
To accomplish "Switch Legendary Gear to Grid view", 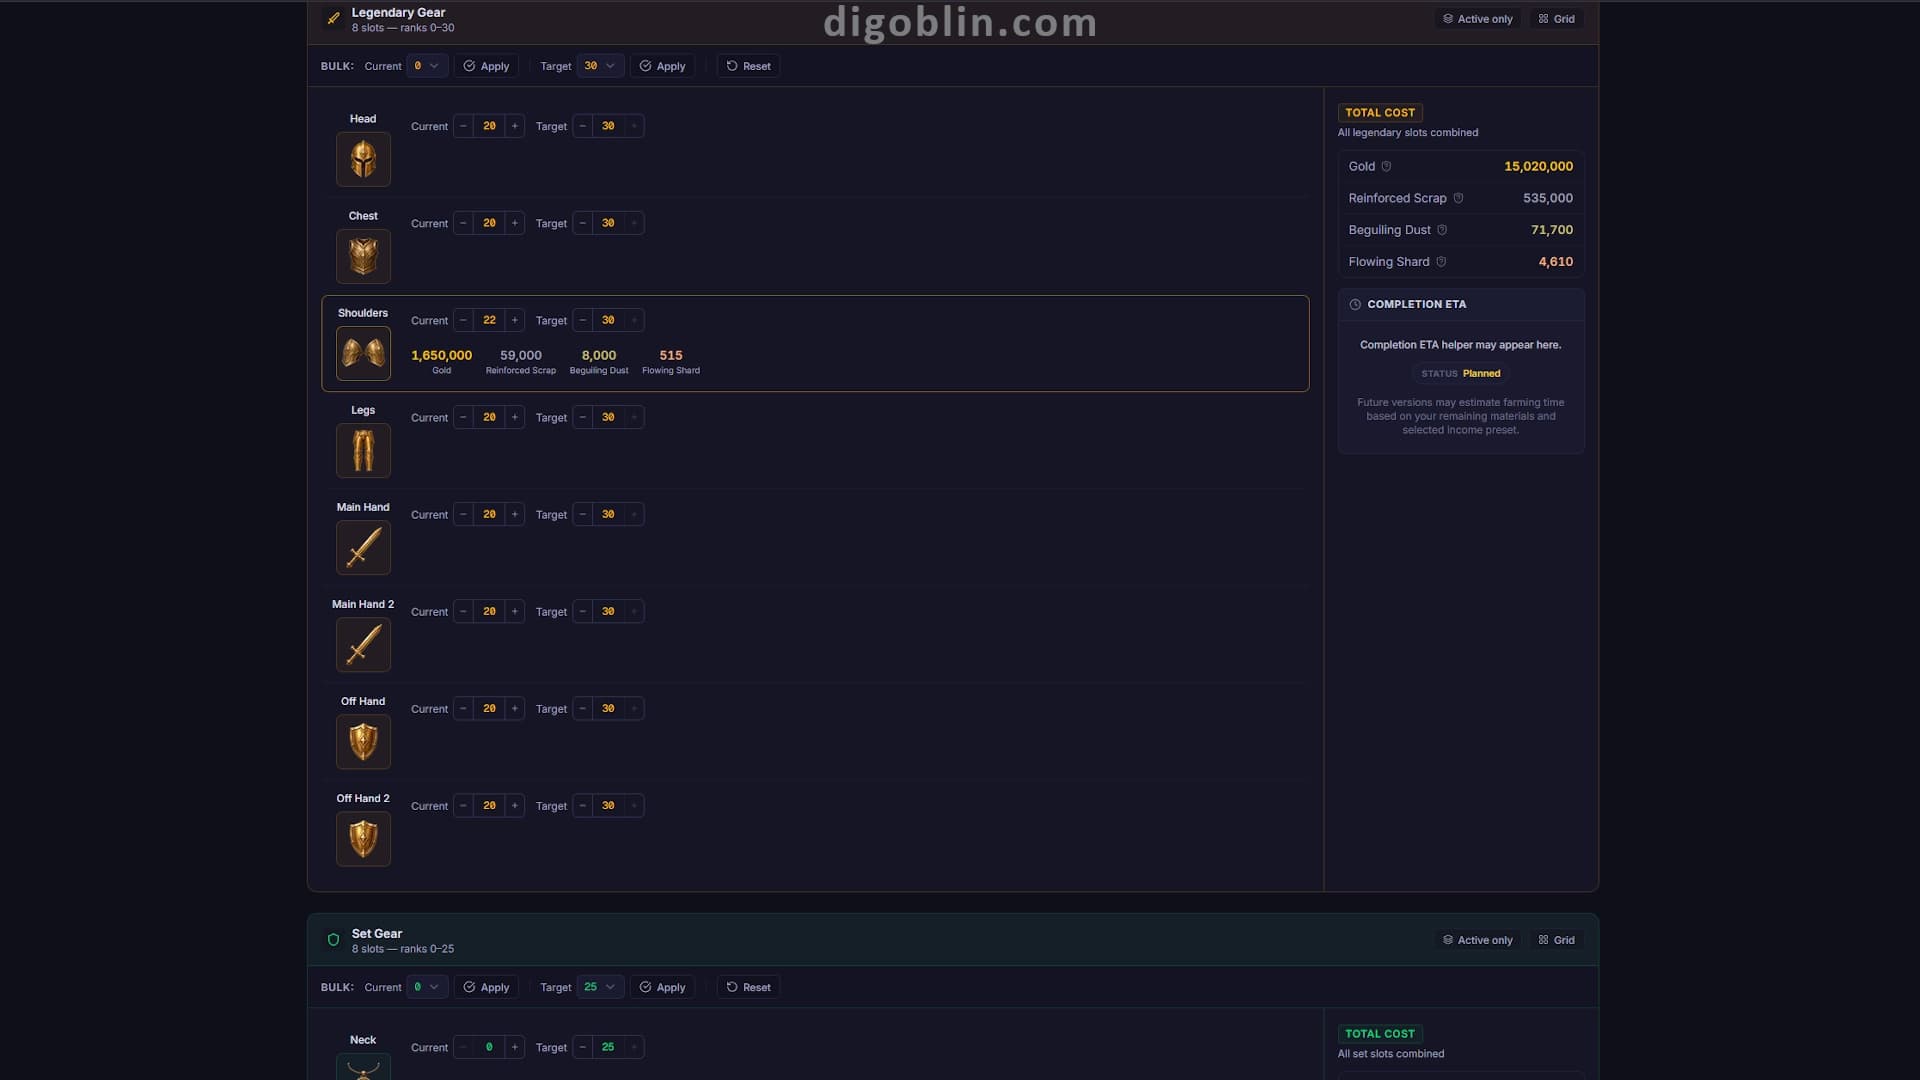I will [x=1556, y=19].
